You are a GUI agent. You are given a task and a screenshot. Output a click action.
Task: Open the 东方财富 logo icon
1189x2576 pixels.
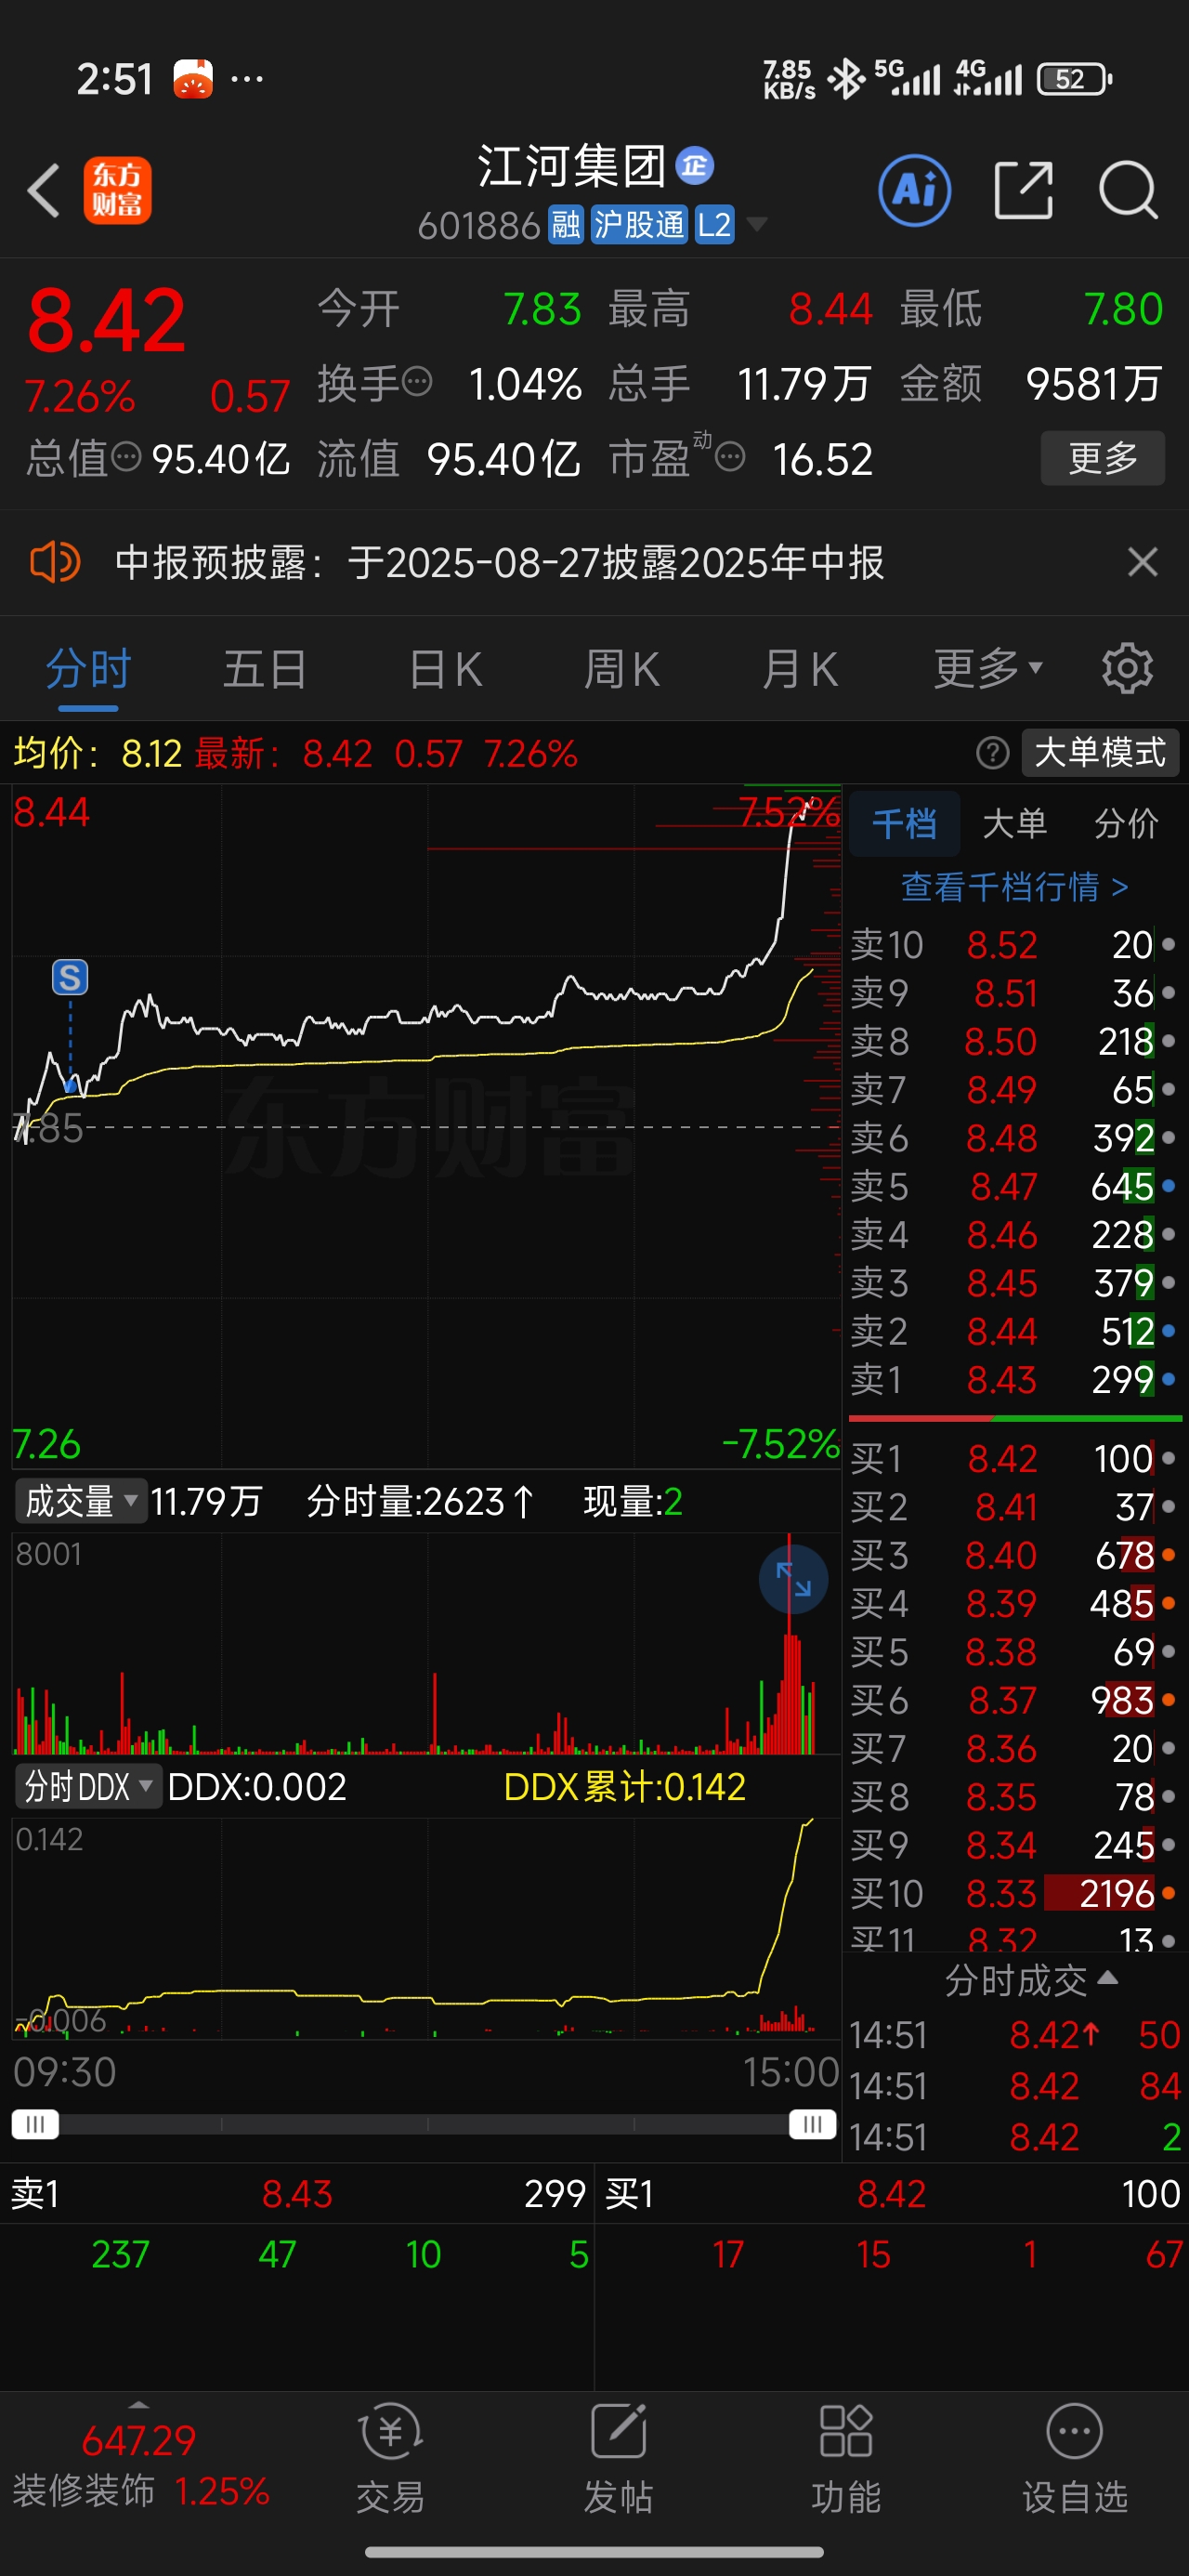point(117,190)
